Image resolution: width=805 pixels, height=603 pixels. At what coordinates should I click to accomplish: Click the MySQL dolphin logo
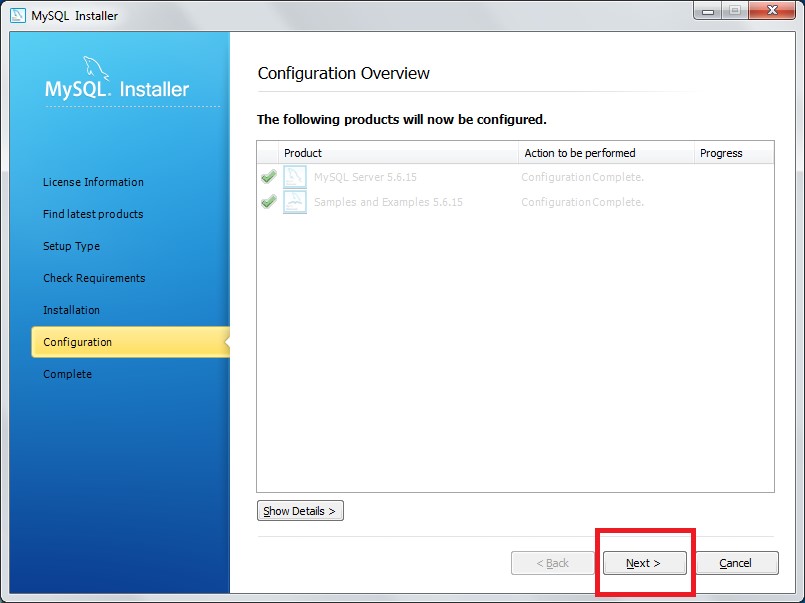(x=96, y=68)
